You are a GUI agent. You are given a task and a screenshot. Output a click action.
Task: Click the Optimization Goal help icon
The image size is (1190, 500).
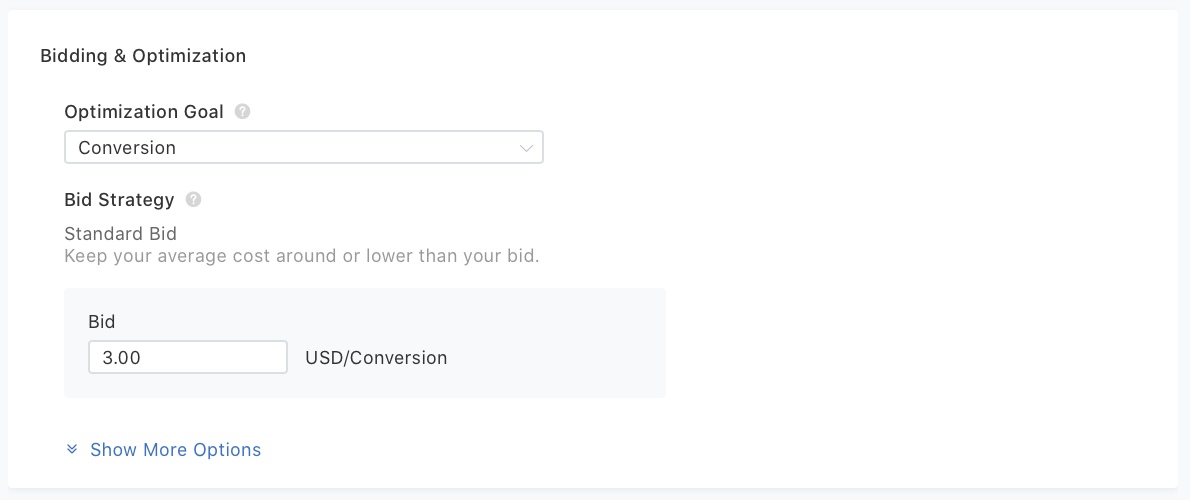click(242, 112)
